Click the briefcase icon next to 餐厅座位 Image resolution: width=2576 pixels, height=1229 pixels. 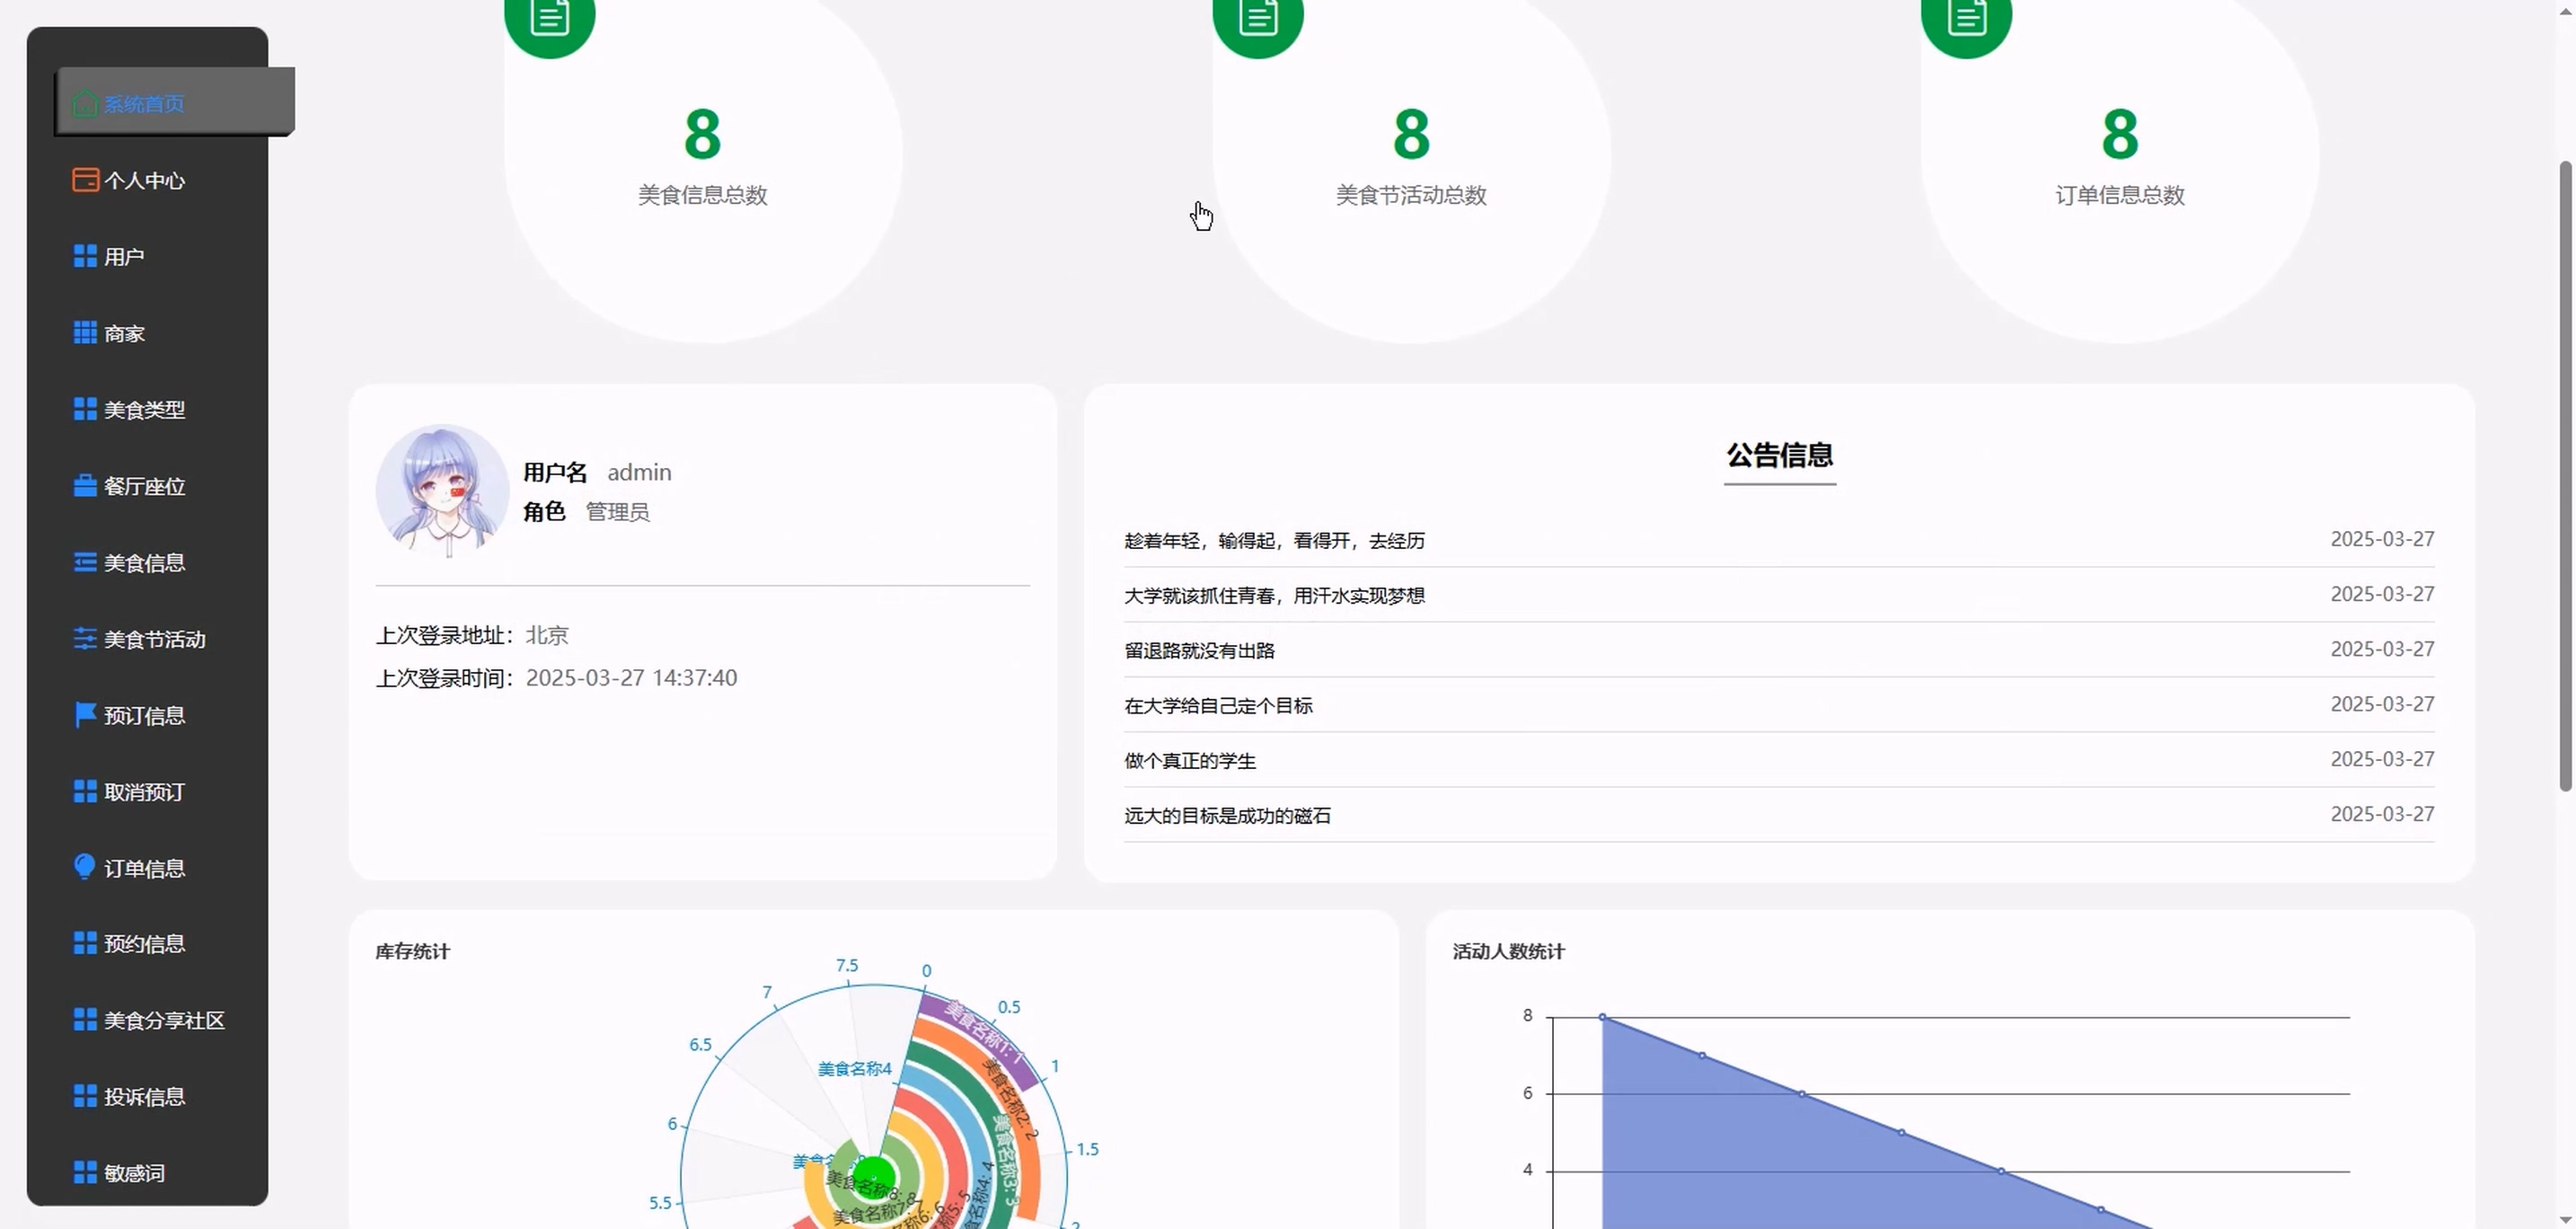85,486
